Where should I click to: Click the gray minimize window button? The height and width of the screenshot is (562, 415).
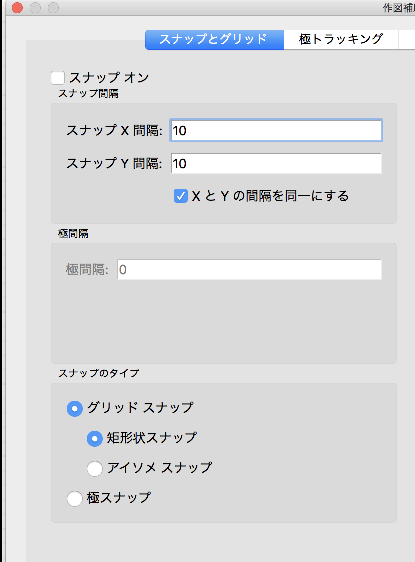(x=35, y=8)
